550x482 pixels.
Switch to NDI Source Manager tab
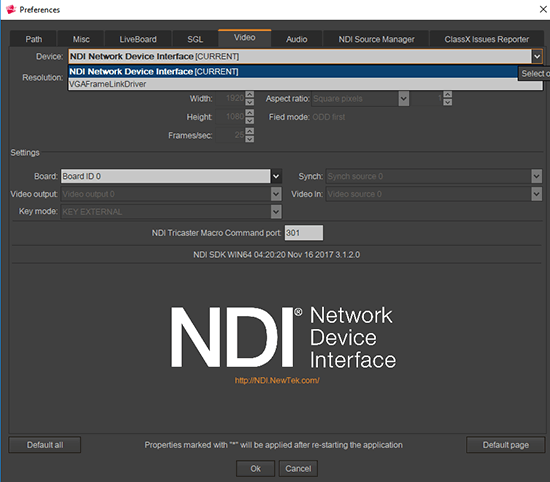tap(376, 39)
